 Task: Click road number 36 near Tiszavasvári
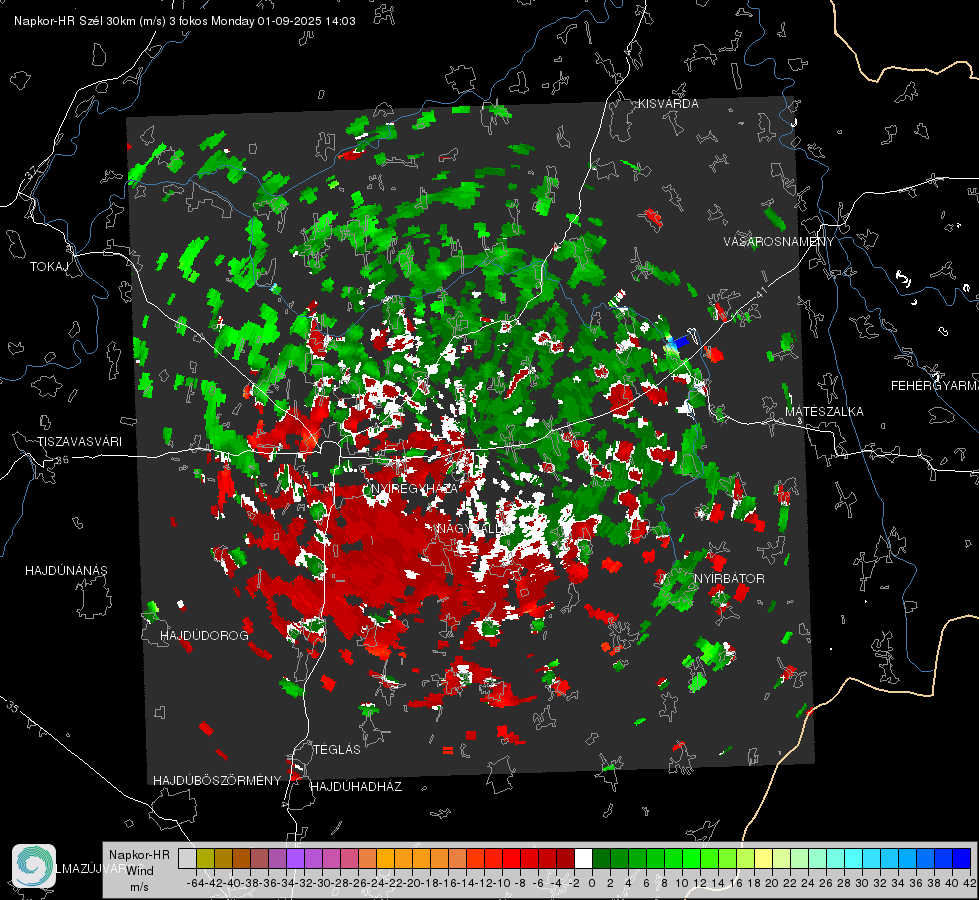point(63,460)
